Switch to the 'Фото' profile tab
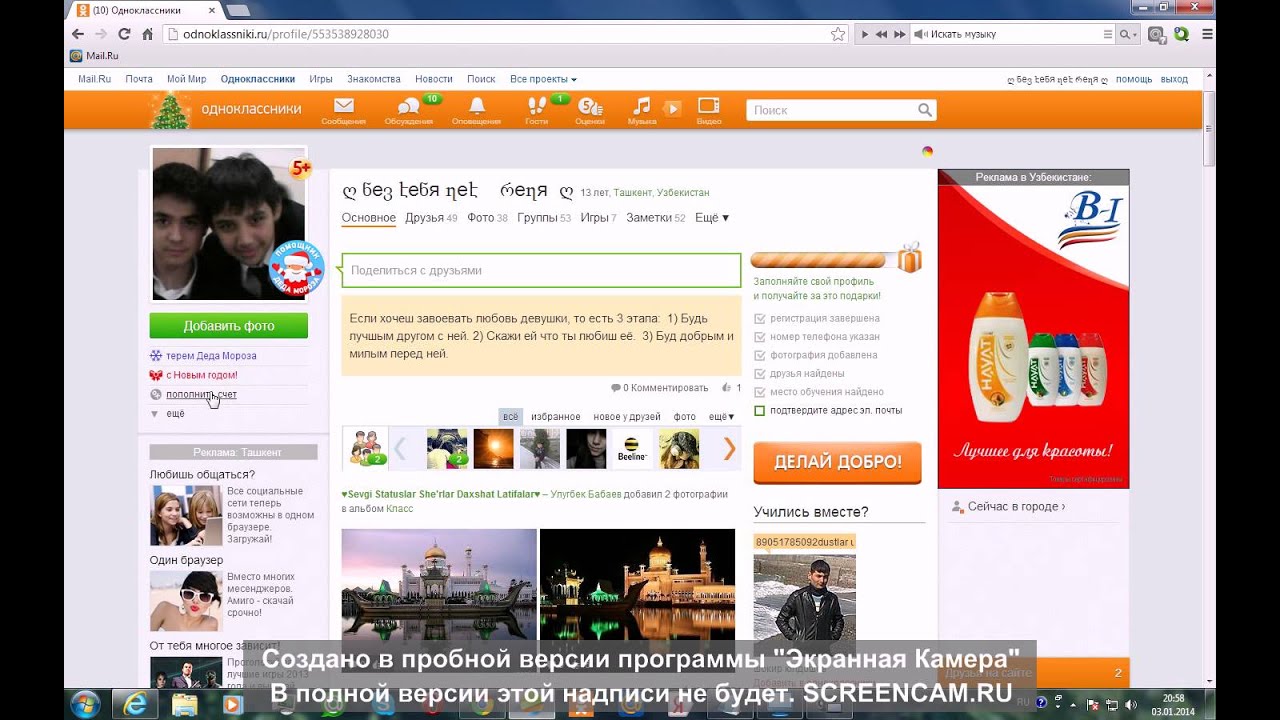The width and height of the screenshot is (1280, 720). [487, 218]
